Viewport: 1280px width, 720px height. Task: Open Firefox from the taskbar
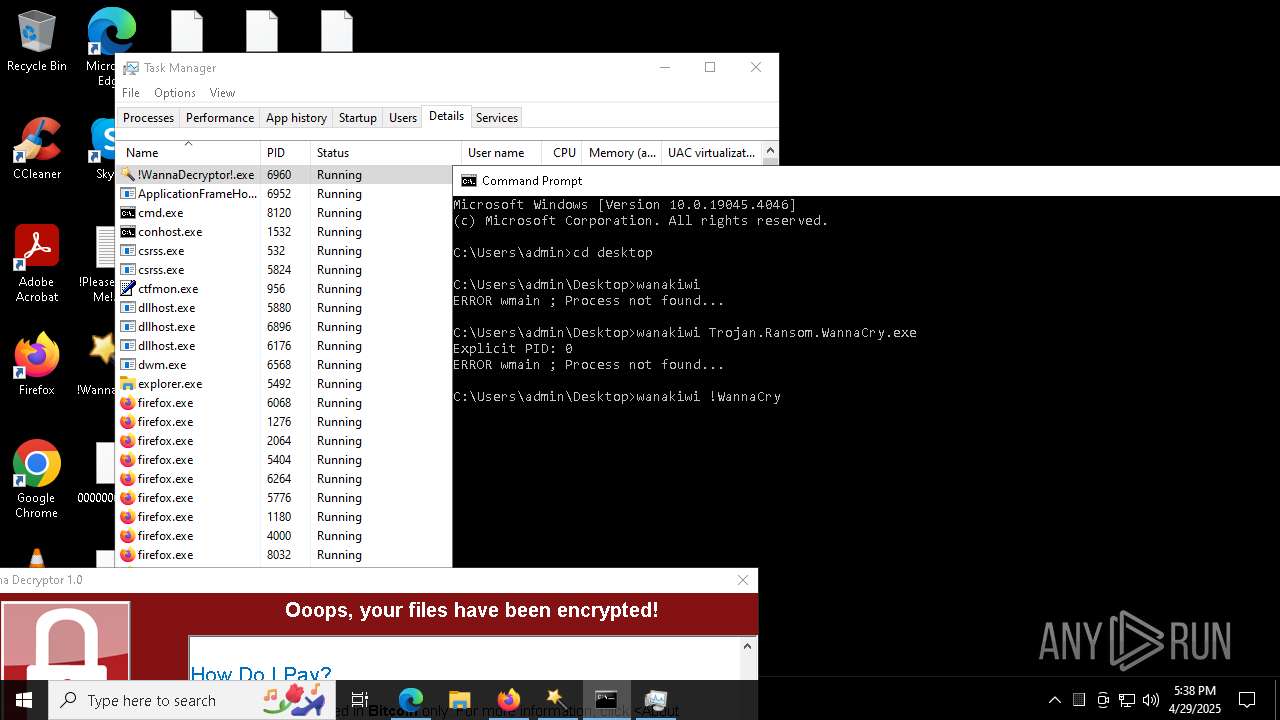[509, 700]
